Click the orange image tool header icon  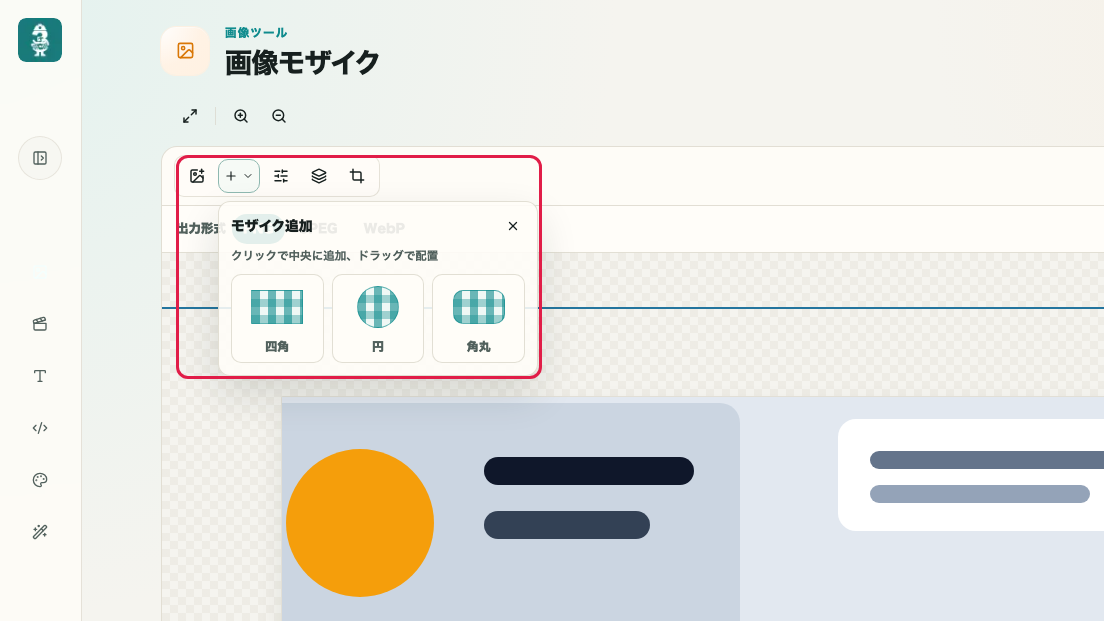click(185, 51)
